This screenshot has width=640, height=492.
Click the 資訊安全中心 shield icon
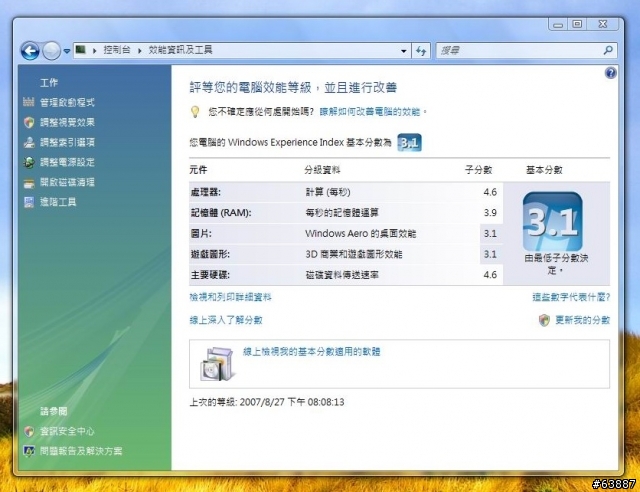tap(29, 431)
